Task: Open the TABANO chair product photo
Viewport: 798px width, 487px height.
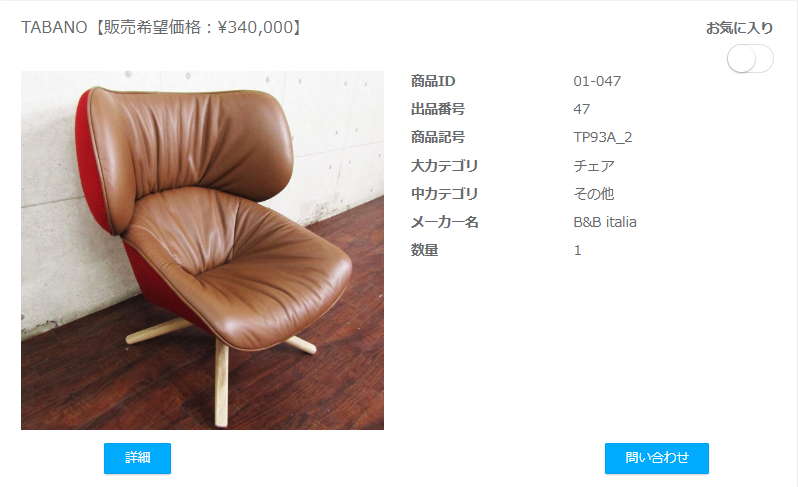Action: coord(202,250)
